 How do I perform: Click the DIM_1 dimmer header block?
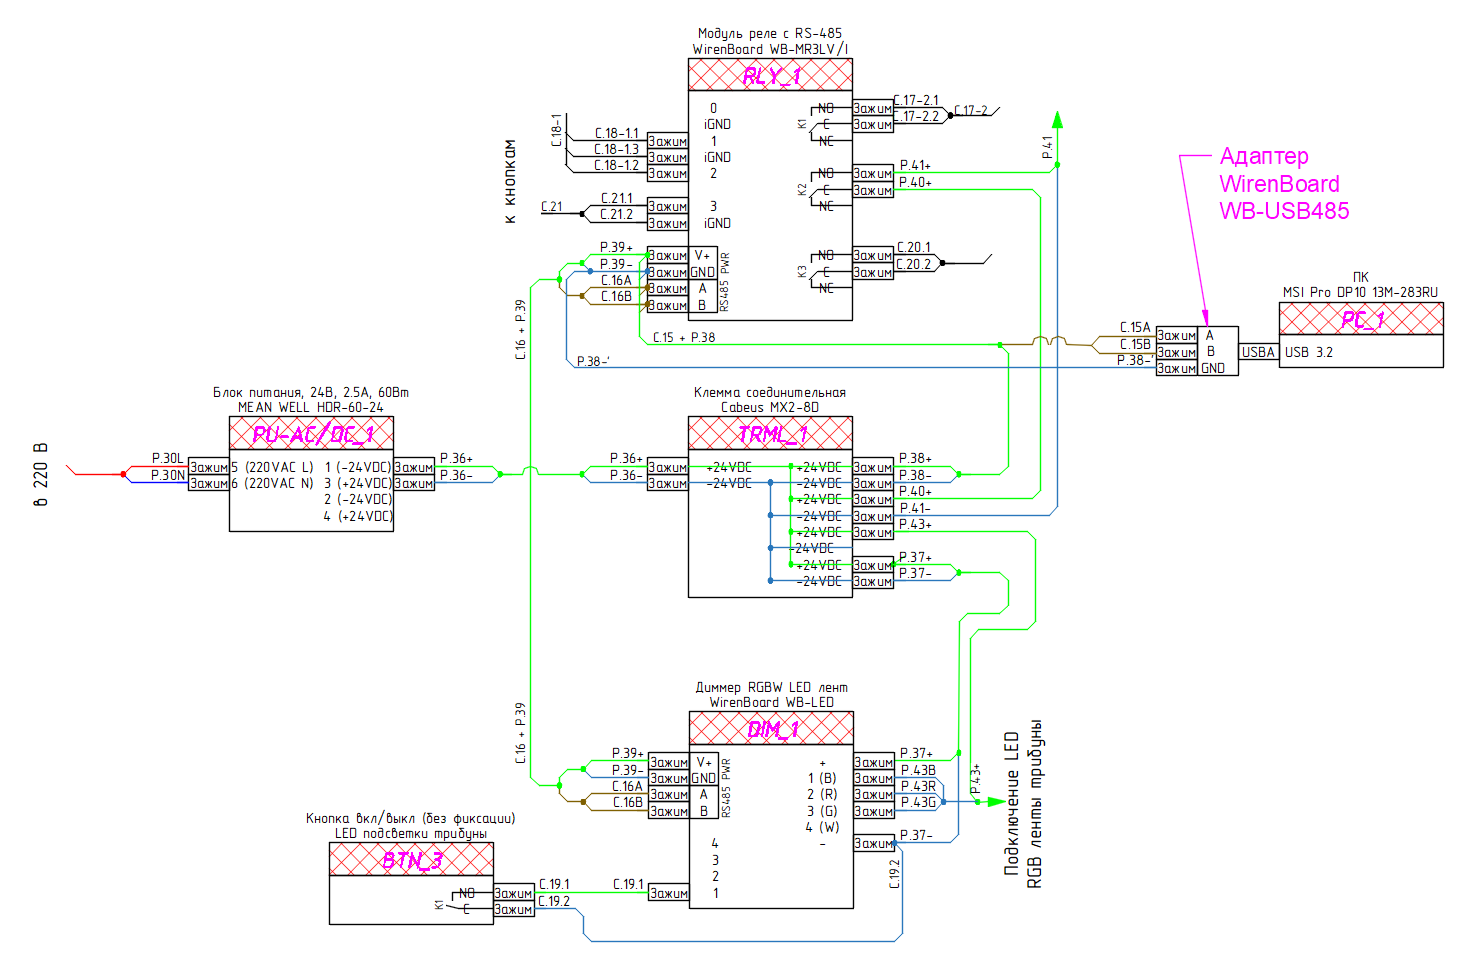click(771, 728)
